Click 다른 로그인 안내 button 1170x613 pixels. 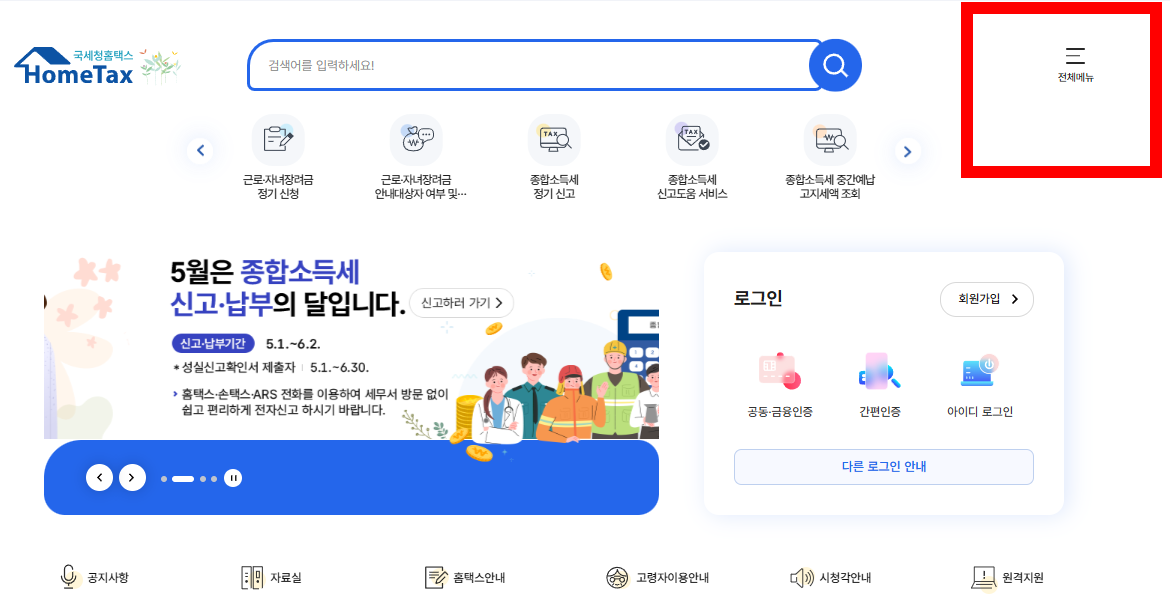tap(883, 467)
